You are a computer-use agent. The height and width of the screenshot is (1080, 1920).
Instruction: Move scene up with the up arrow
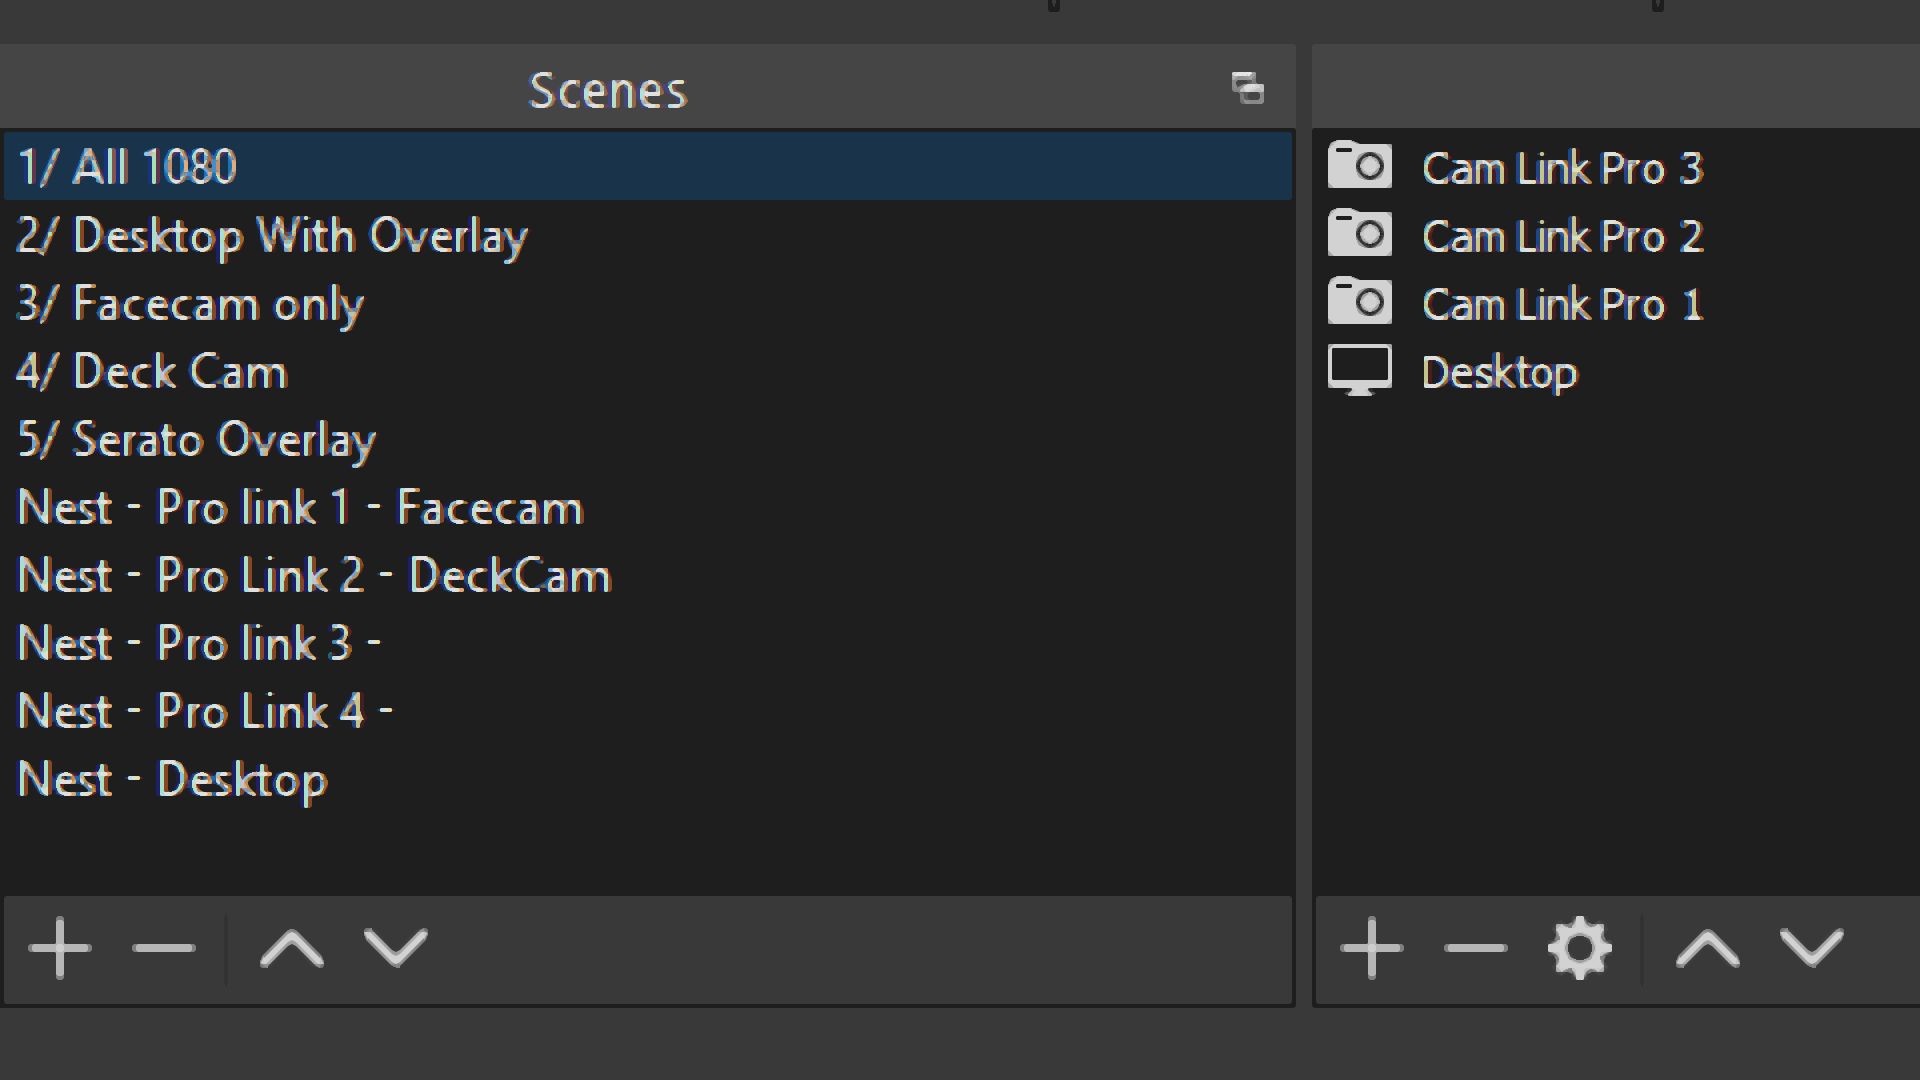(x=292, y=947)
